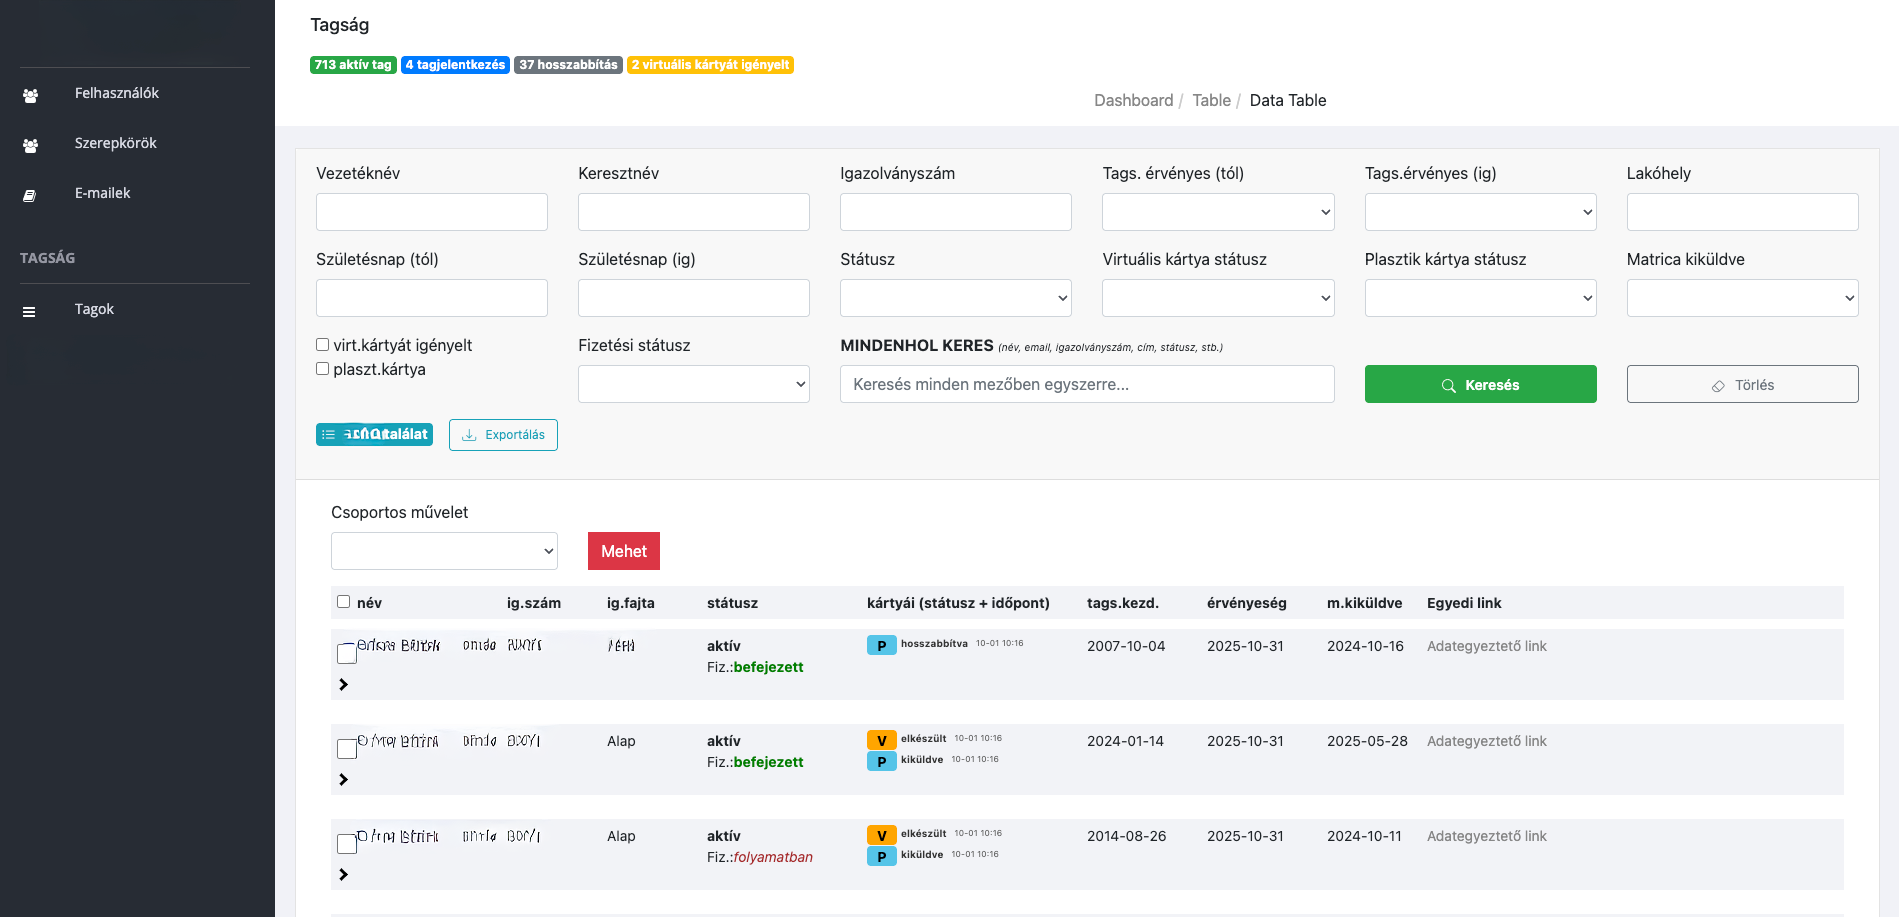Open Table breadcrumb item
Screen dimensions: 1899x917
[1211, 100]
